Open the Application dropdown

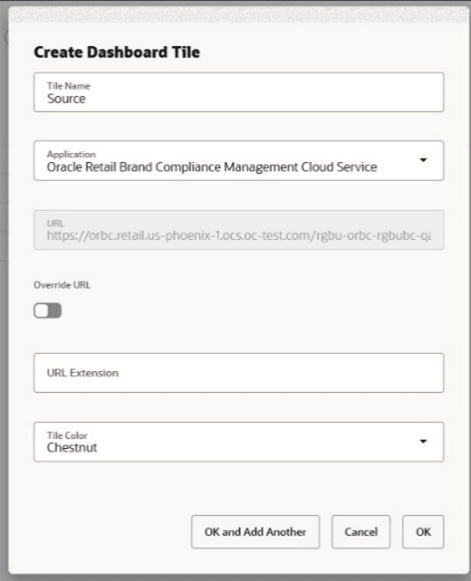239,160
